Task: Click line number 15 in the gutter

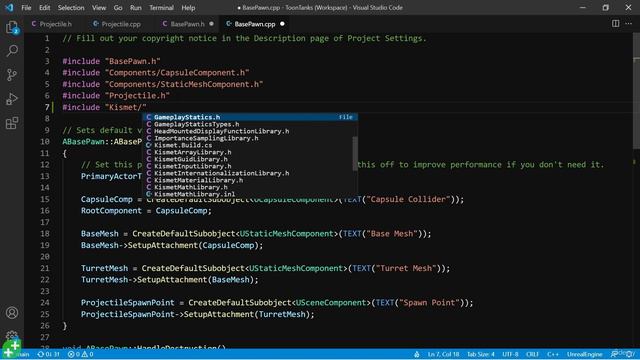Action: pos(45,199)
